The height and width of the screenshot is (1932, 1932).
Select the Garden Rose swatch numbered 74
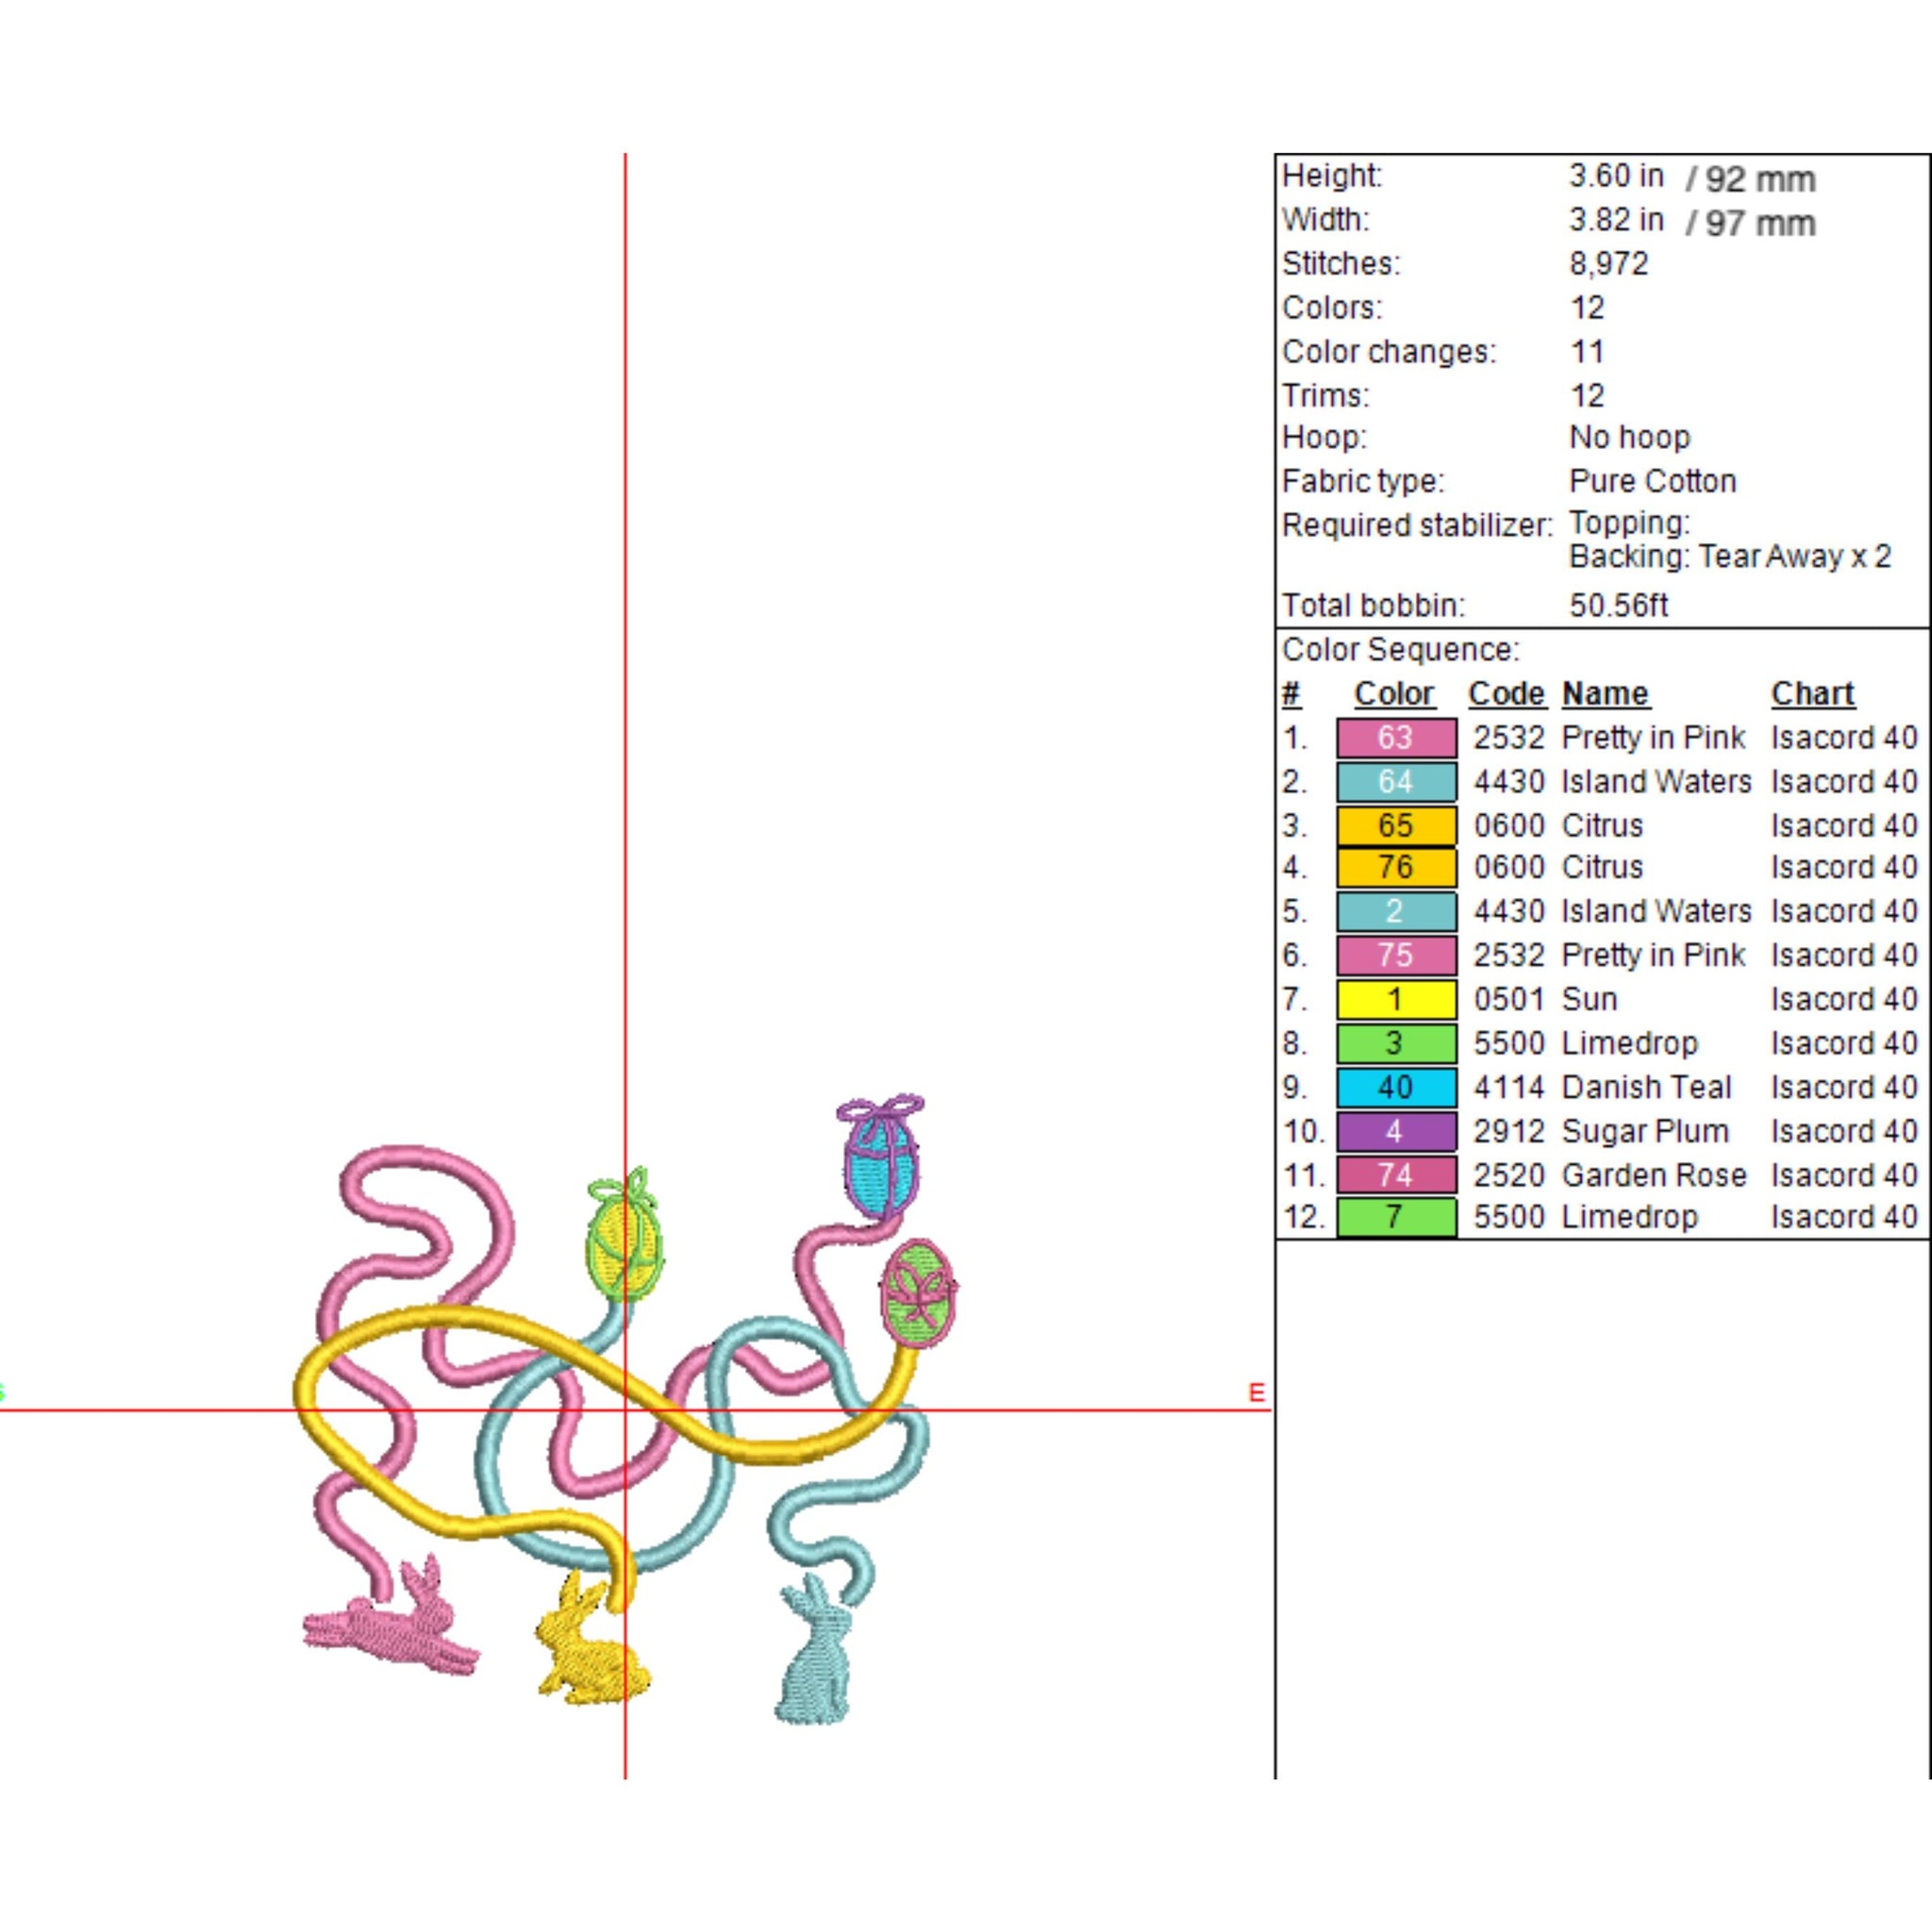tap(1395, 1175)
